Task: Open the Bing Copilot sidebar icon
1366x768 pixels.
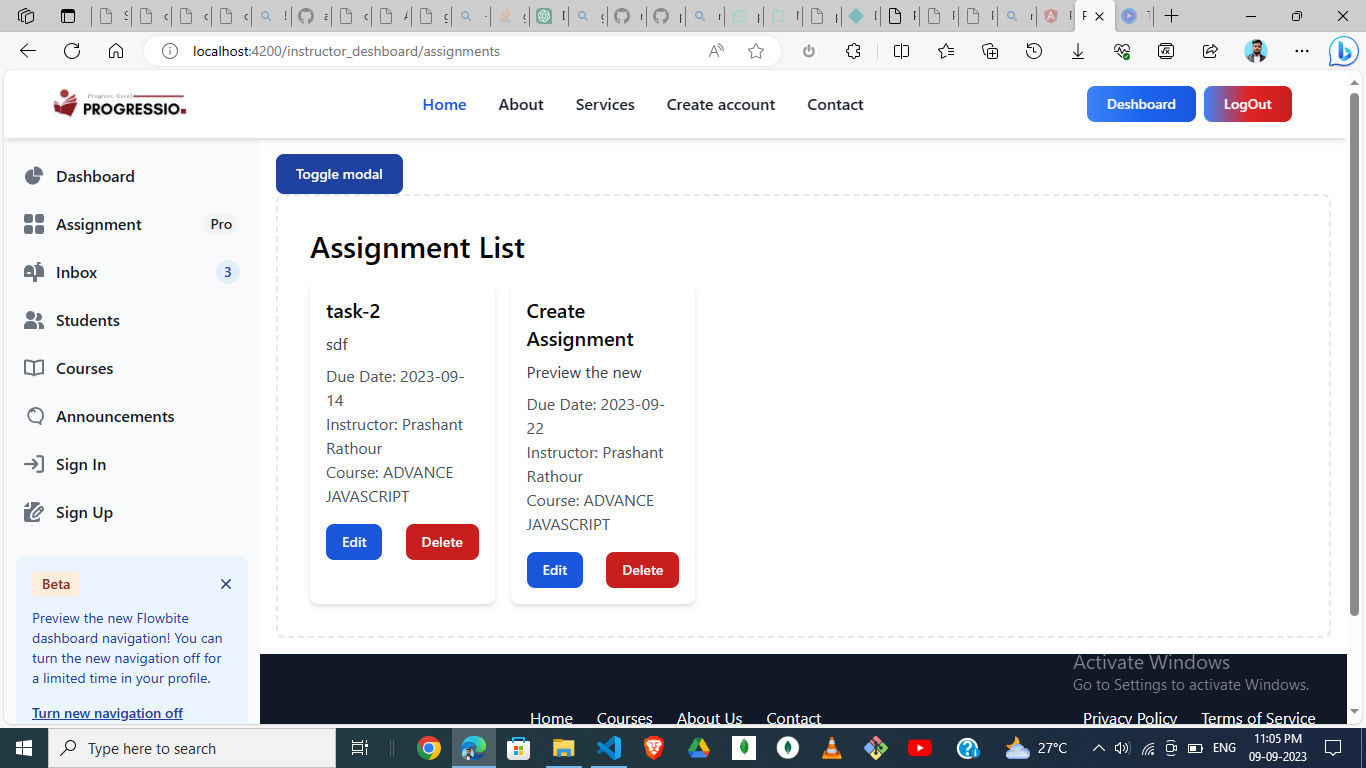Action: (x=1342, y=51)
